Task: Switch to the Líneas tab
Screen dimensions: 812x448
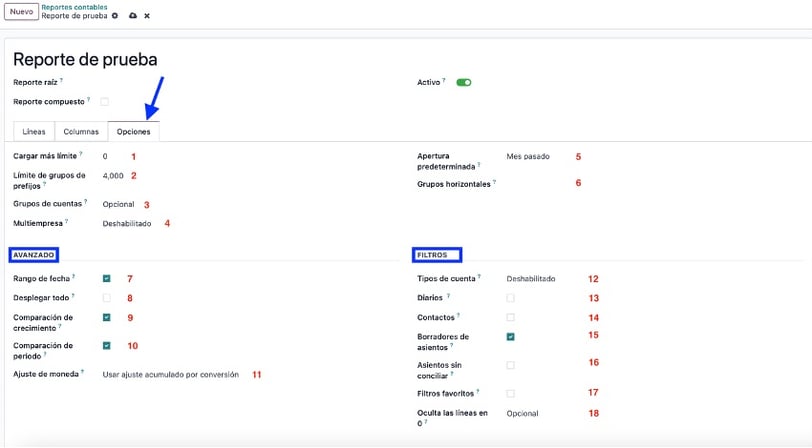Action: [34, 132]
